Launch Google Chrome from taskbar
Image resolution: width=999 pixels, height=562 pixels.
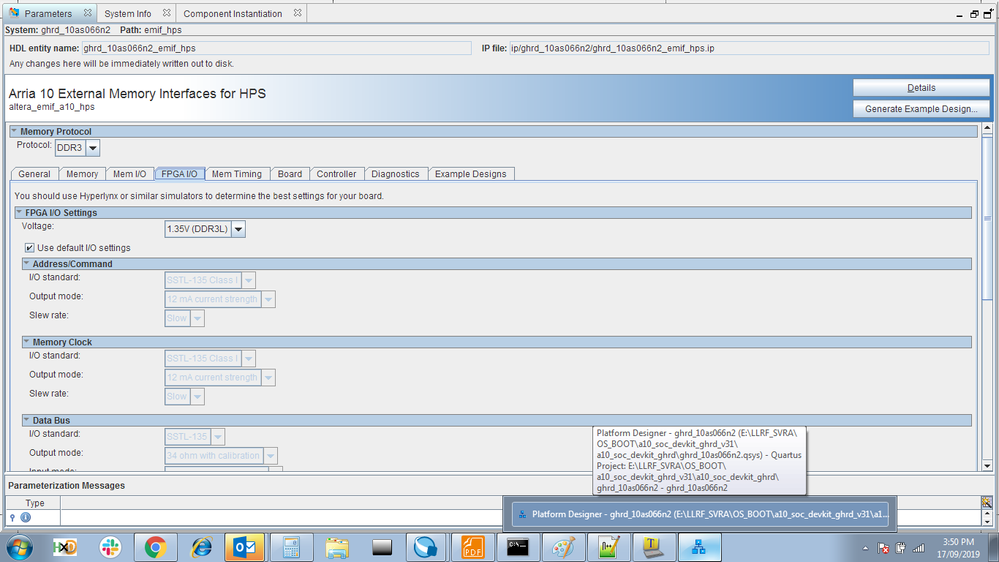[155, 547]
